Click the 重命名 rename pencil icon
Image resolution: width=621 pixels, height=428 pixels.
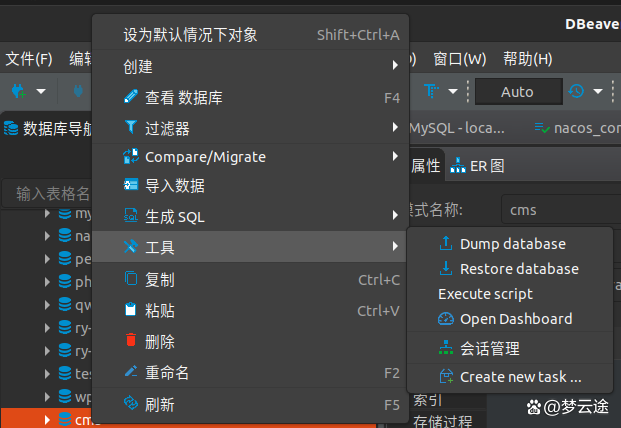131,371
